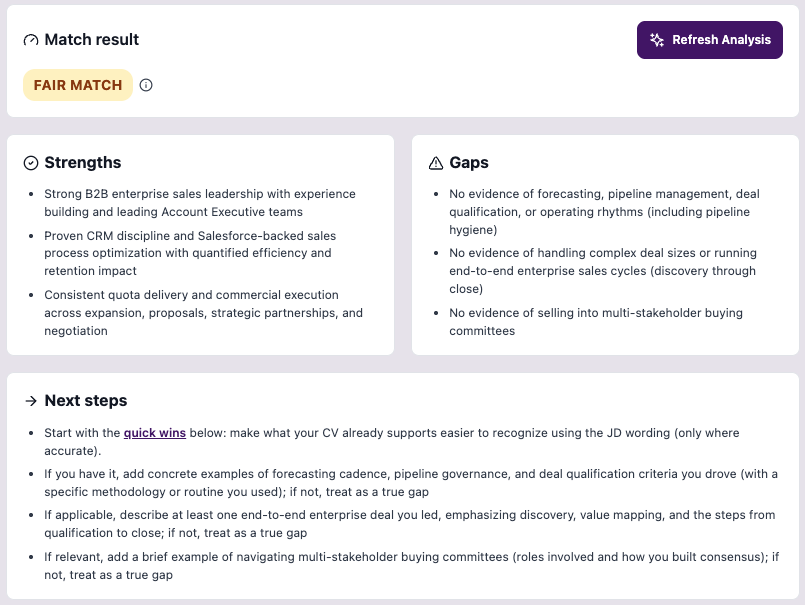The height and width of the screenshot is (605, 805).
Task: Click the checkmark circle beside Strengths
Action: 30,162
